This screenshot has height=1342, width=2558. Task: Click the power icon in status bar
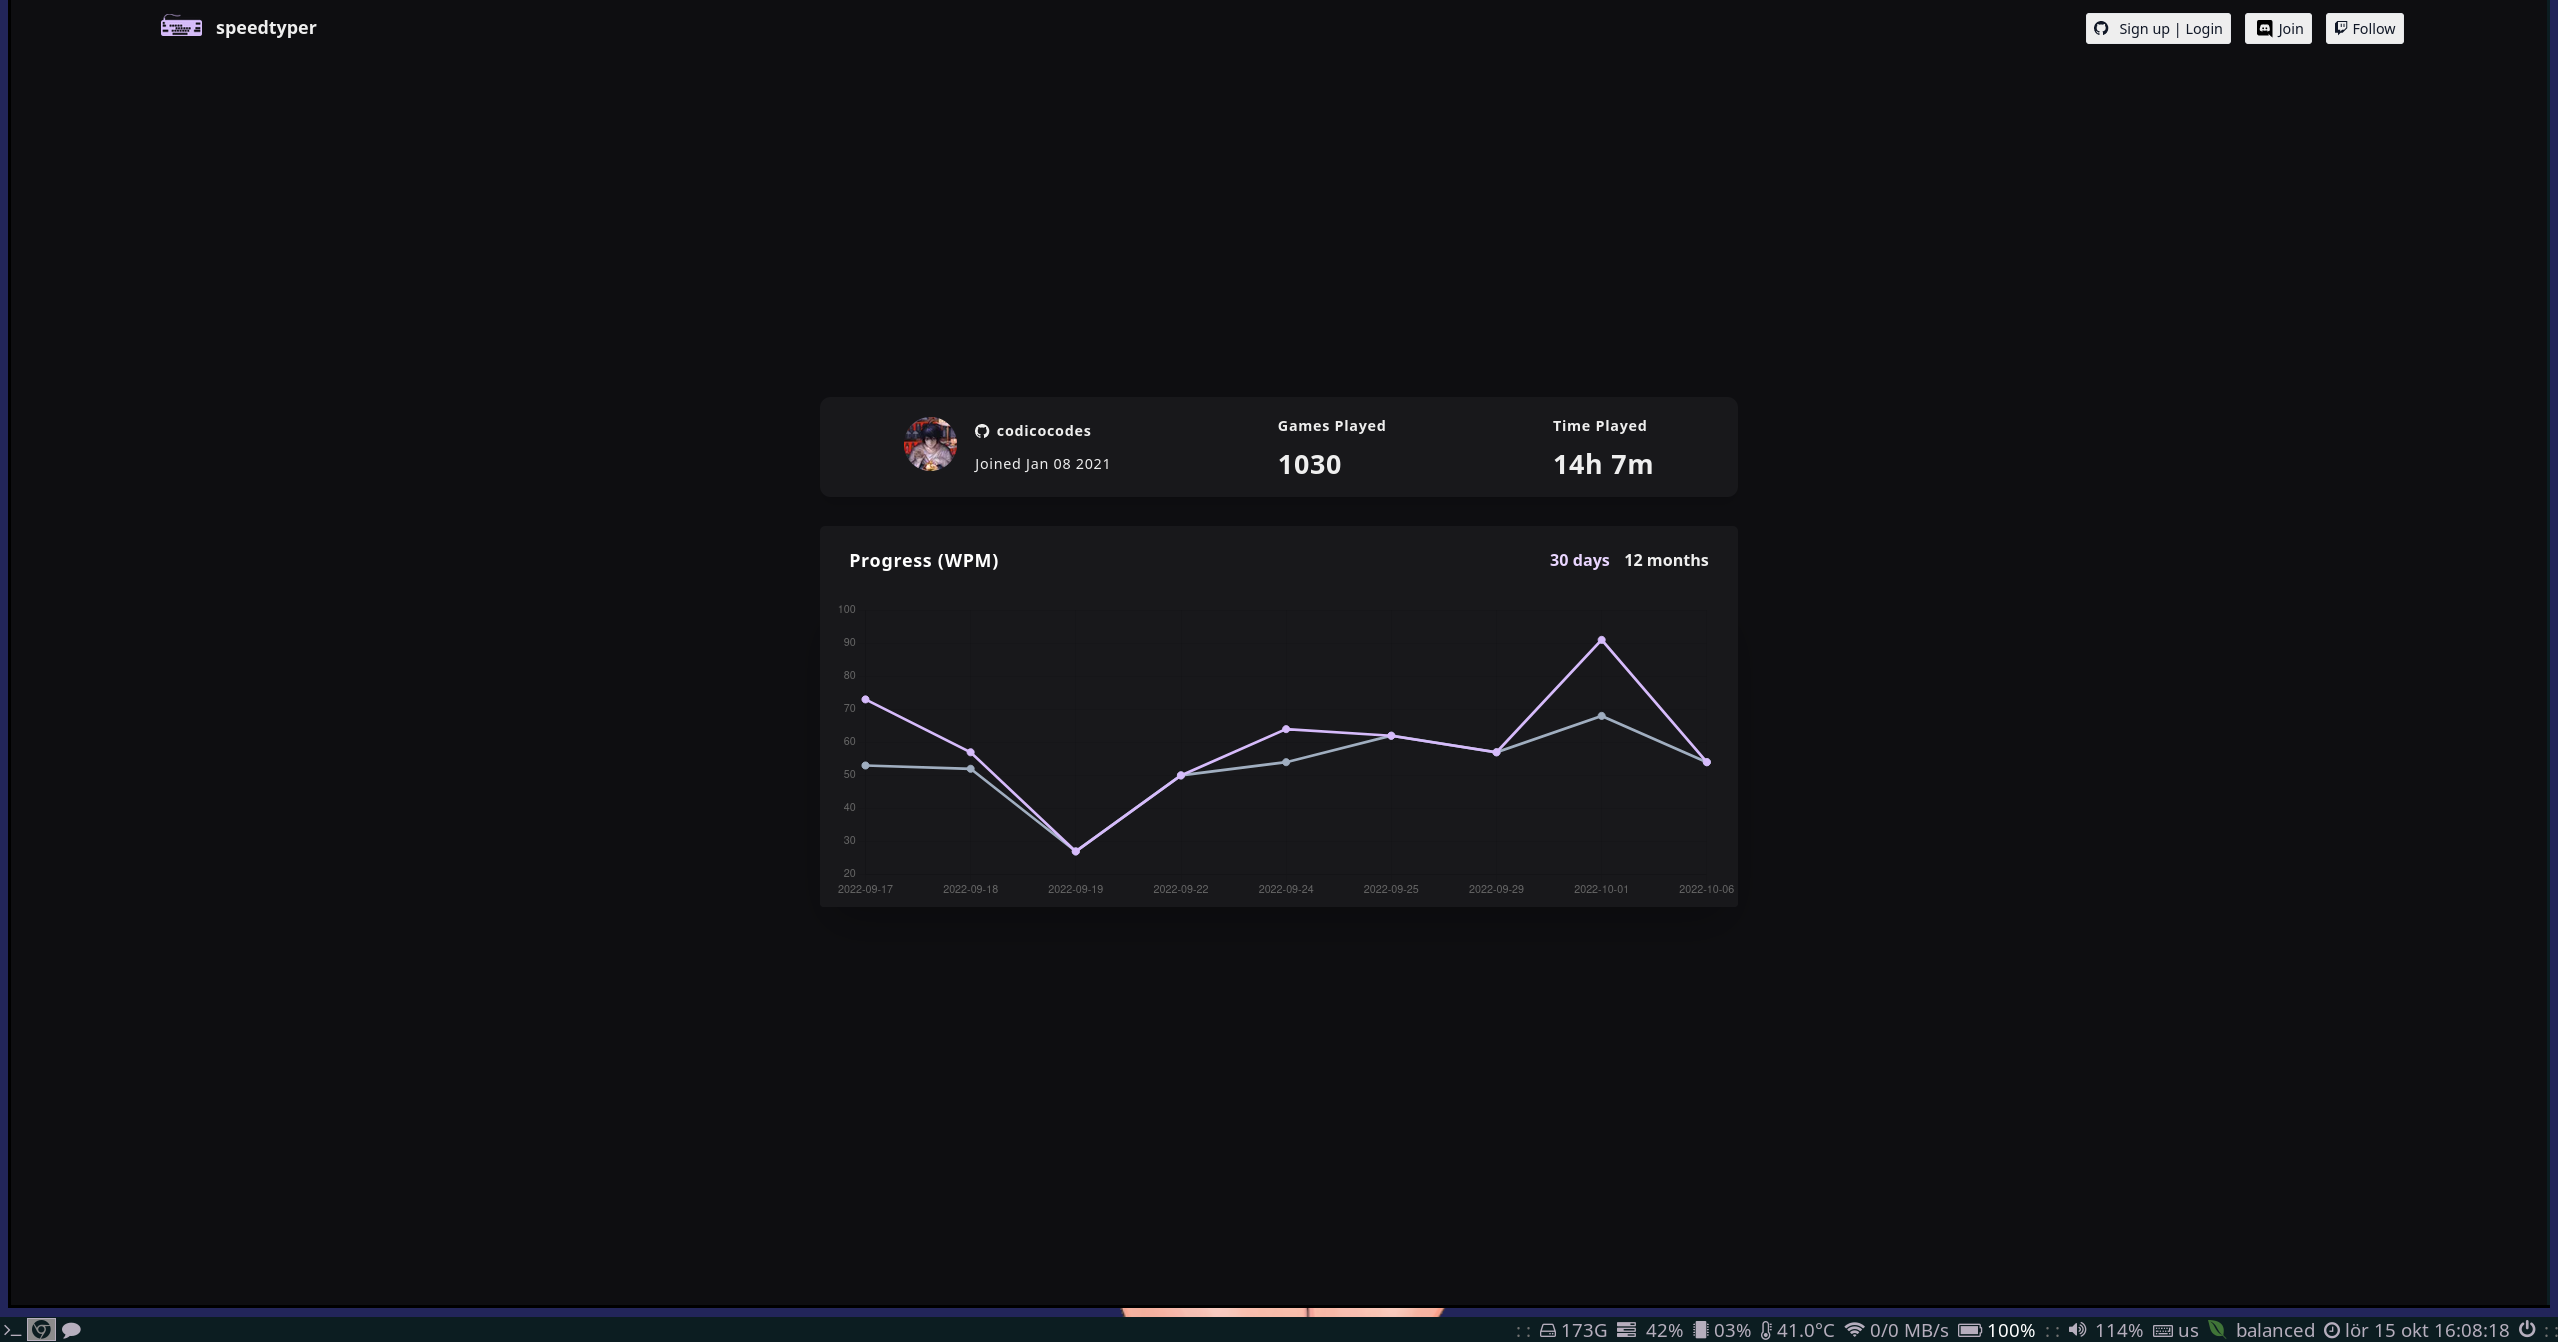2526,1330
